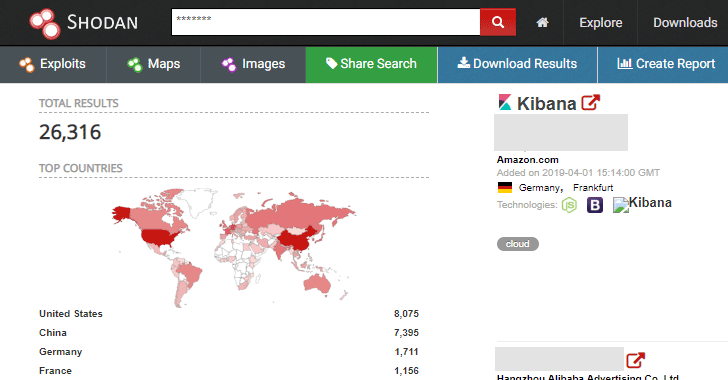Screen dimensions: 728x380
Task: Switch to the Exploits tab
Action: click(53, 64)
